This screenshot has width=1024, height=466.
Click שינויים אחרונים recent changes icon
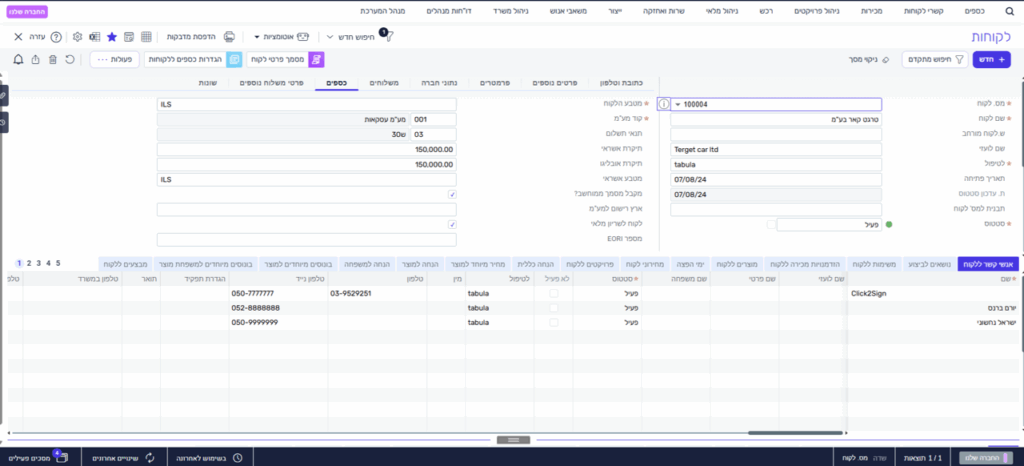pyautogui.click(x=149, y=457)
